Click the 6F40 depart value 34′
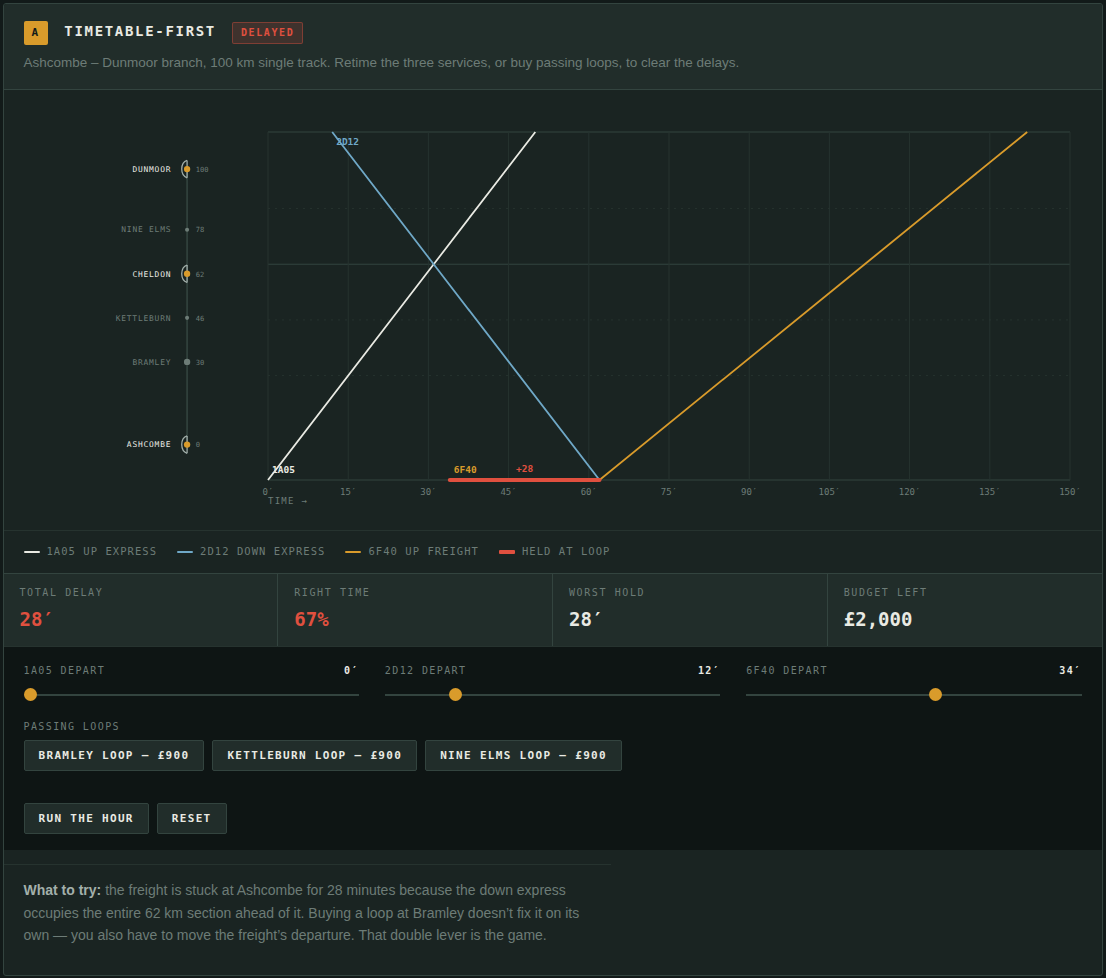Screen dimensions: 1106x978 pyautogui.click(x=1069, y=671)
